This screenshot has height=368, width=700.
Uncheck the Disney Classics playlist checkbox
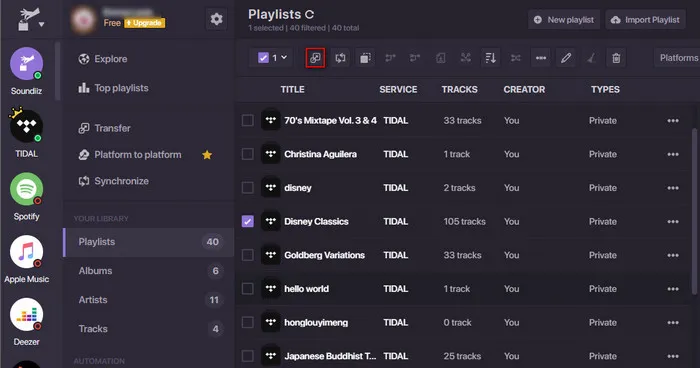248,222
